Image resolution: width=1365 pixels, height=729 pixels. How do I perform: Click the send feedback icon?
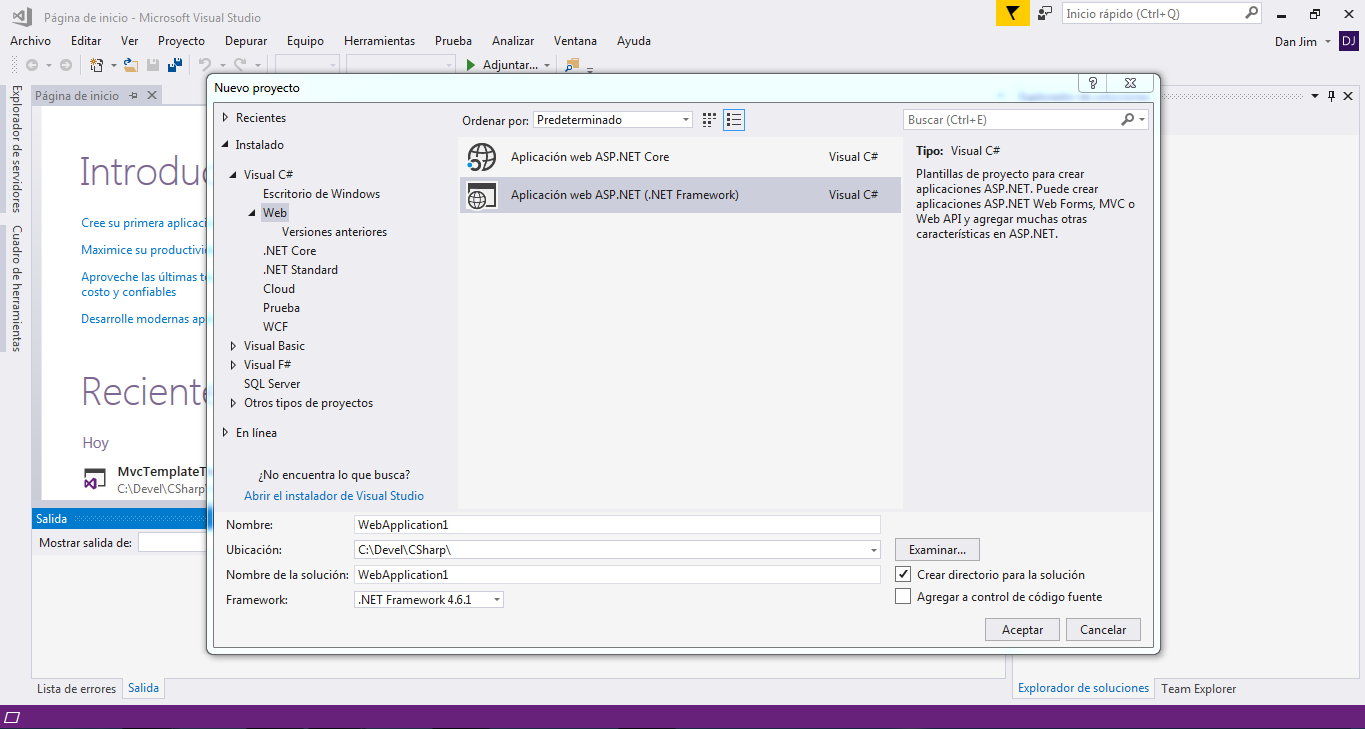coord(1045,14)
